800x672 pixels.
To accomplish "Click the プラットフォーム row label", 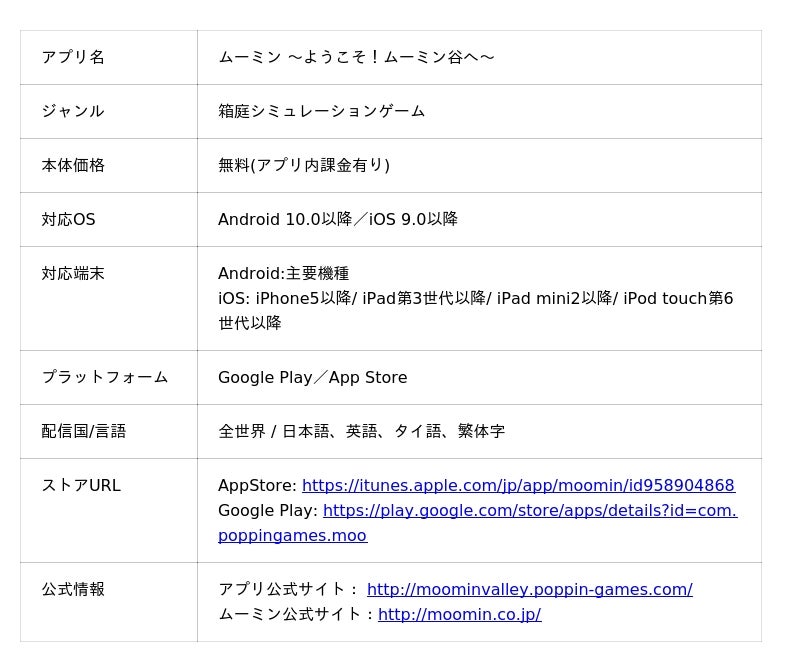I will point(105,377).
